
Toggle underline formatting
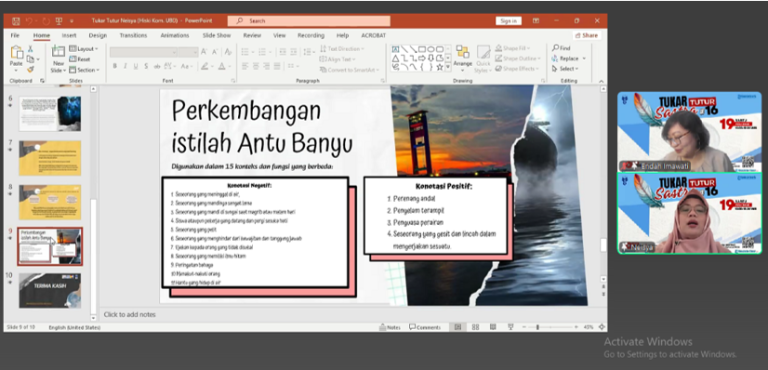coord(136,66)
